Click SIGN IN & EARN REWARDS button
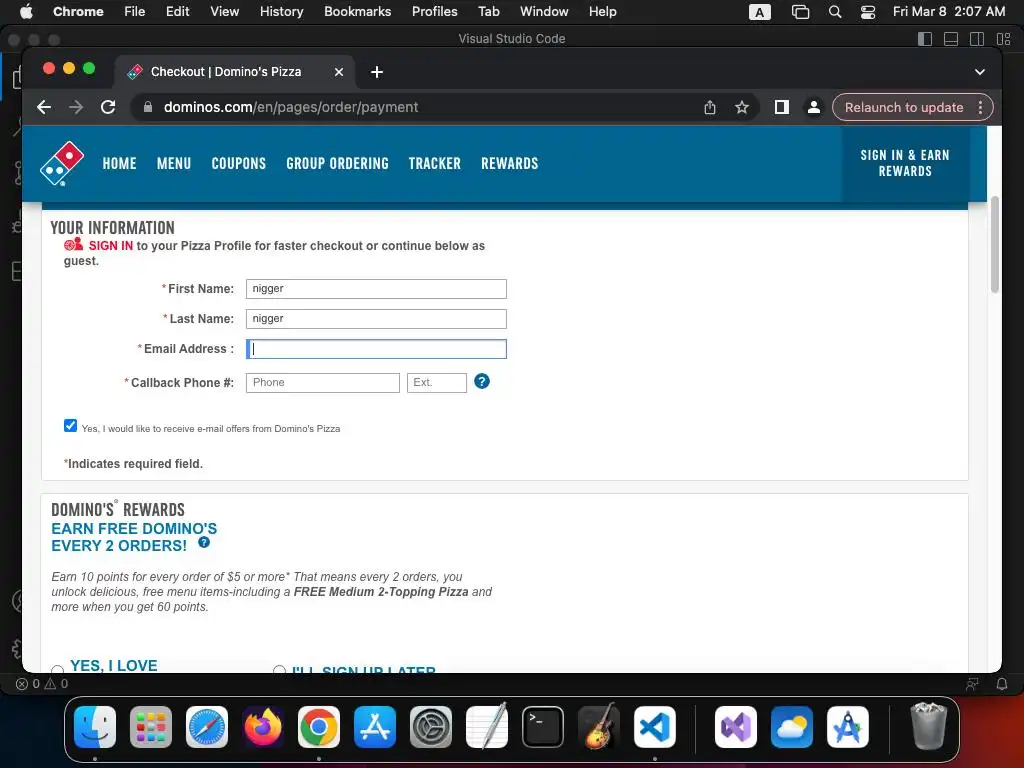1024x768 pixels. (x=904, y=163)
